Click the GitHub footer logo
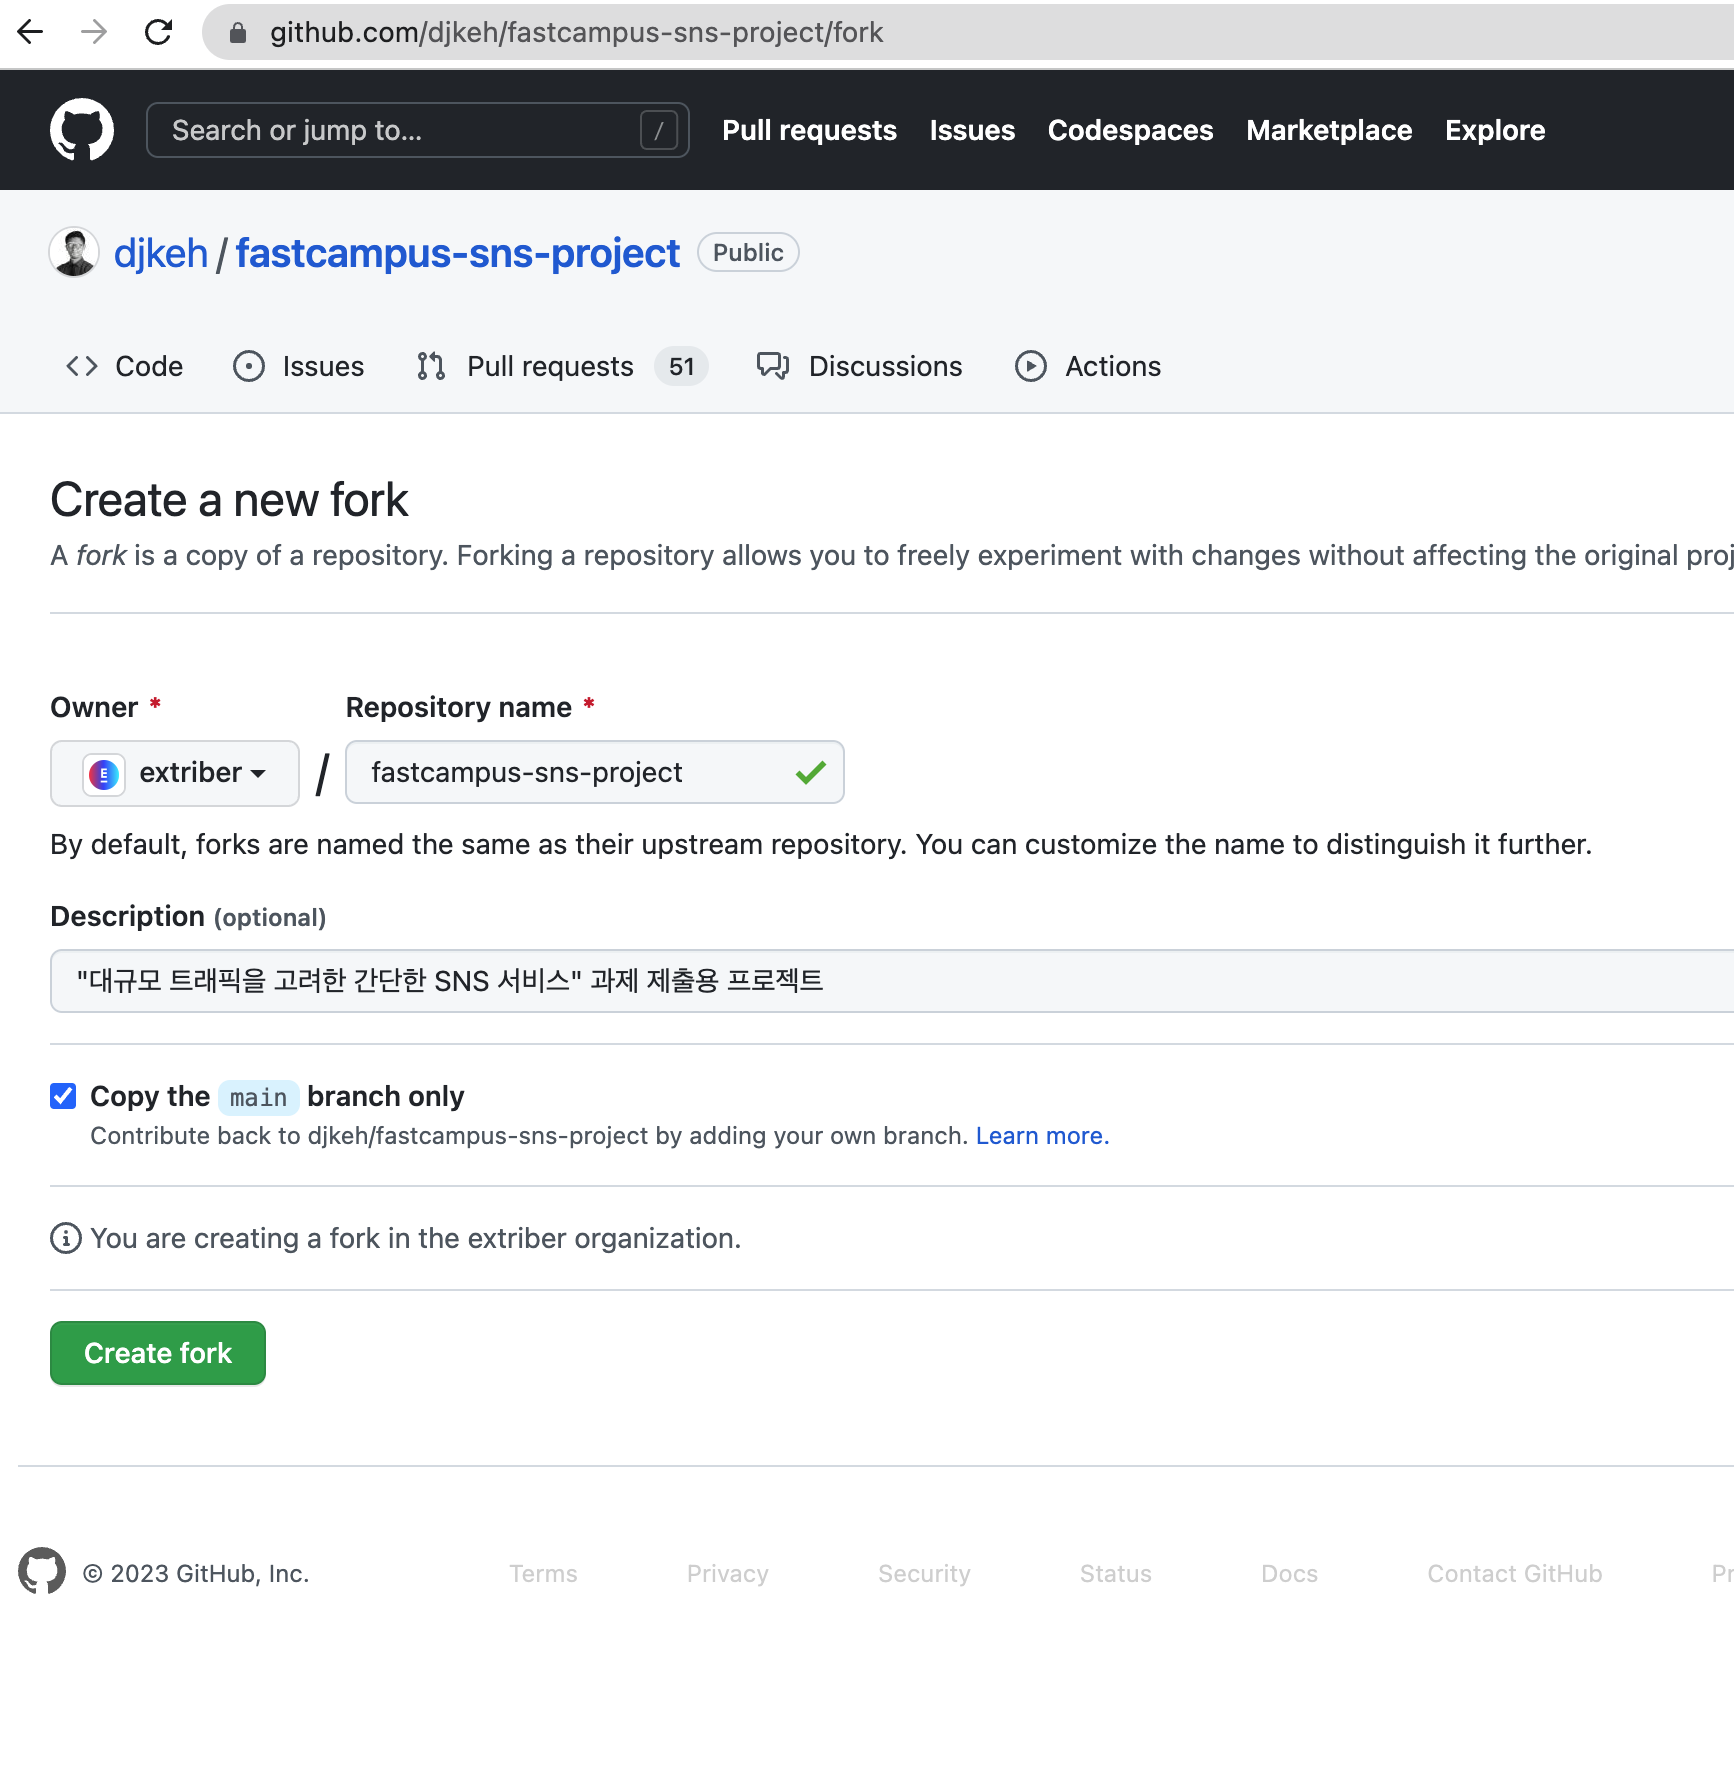Viewport: 1734px width, 1768px height. [x=41, y=1572]
